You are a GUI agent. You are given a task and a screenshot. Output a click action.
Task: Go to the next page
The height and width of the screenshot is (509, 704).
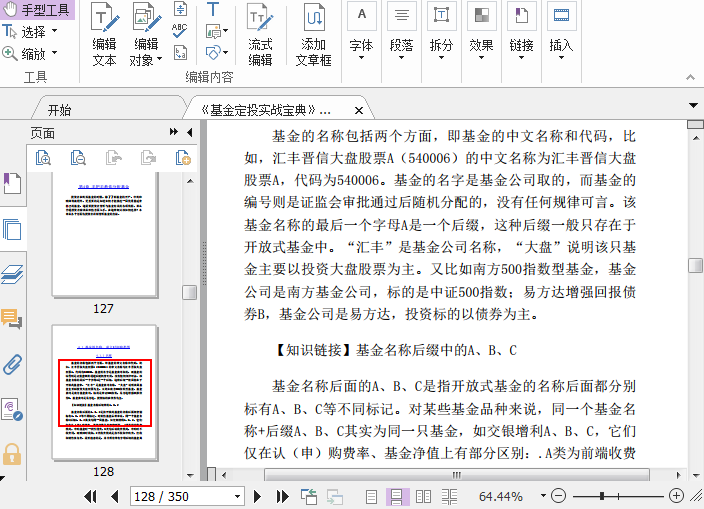[257, 496]
